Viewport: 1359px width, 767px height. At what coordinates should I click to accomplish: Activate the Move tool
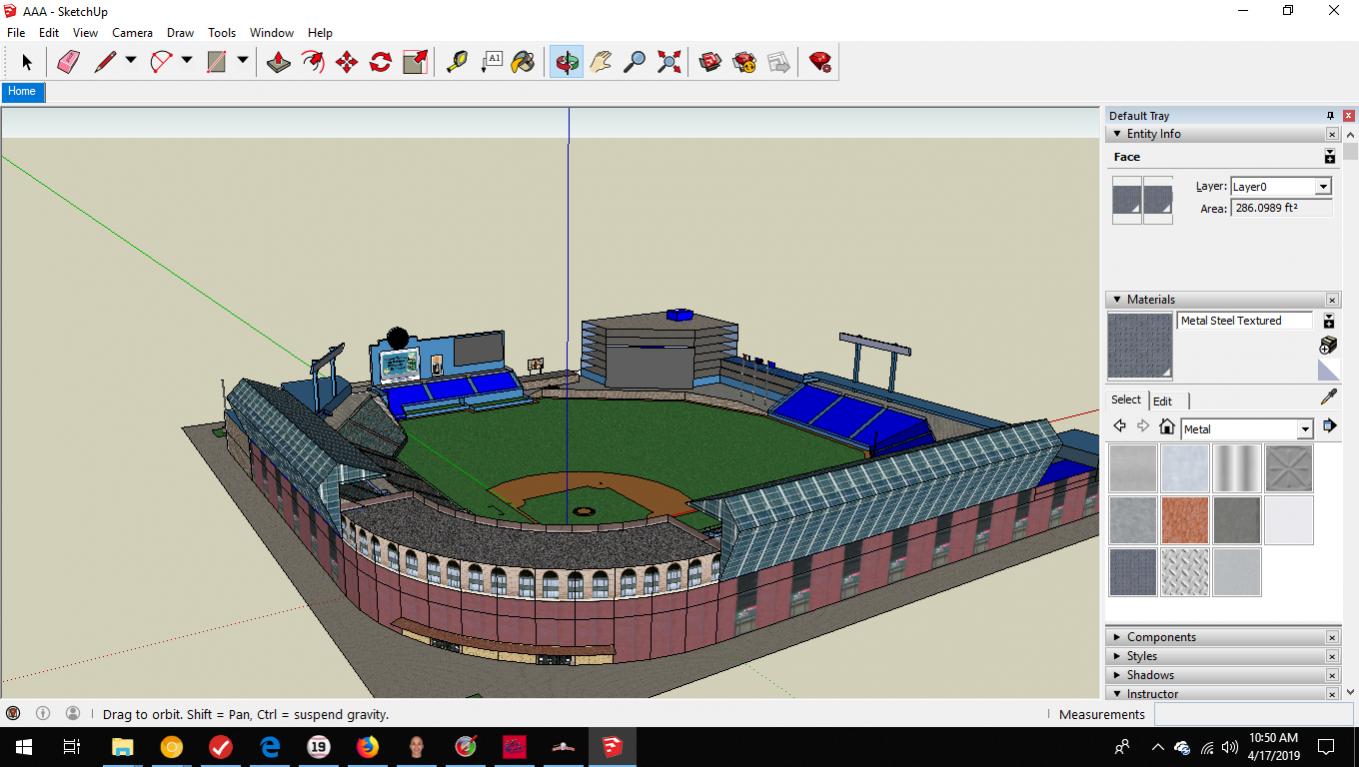click(347, 62)
